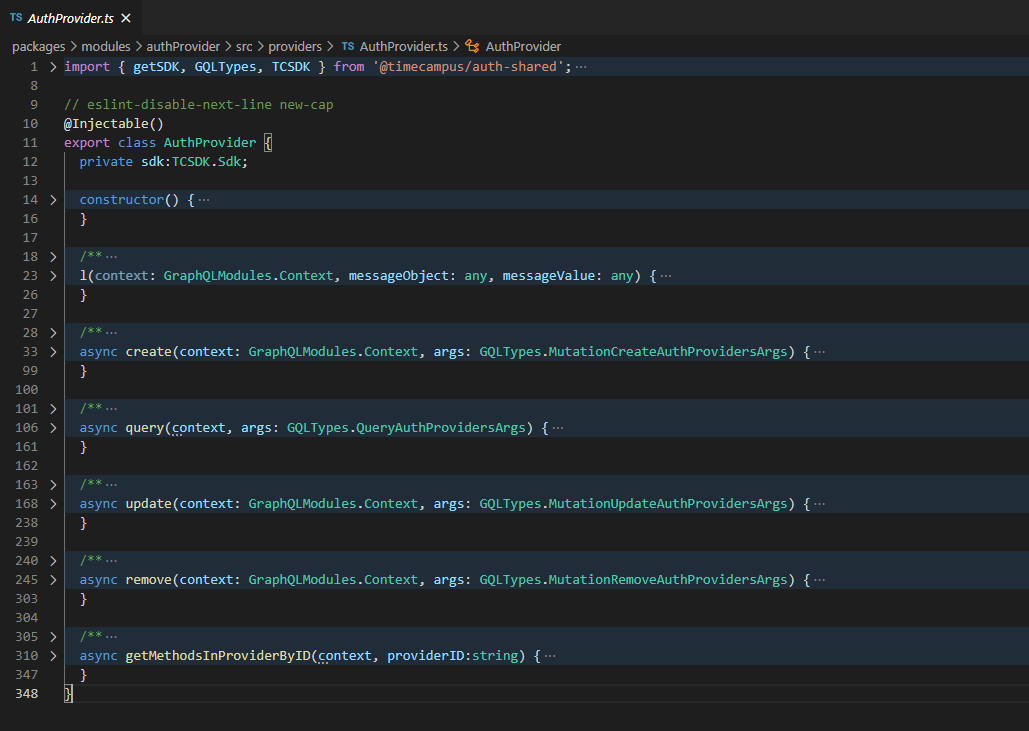Screen dimensions: 1029x731
Task: Click the ellipsis after the remove method signature
Action: click(818, 579)
